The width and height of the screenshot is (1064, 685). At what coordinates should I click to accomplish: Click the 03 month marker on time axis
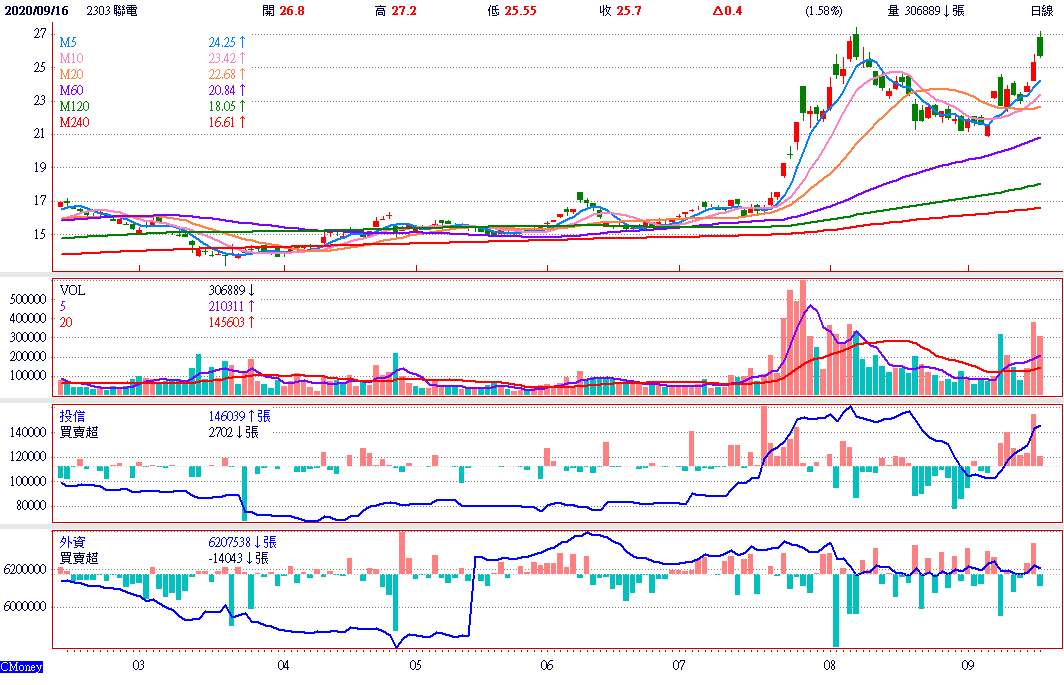139,665
